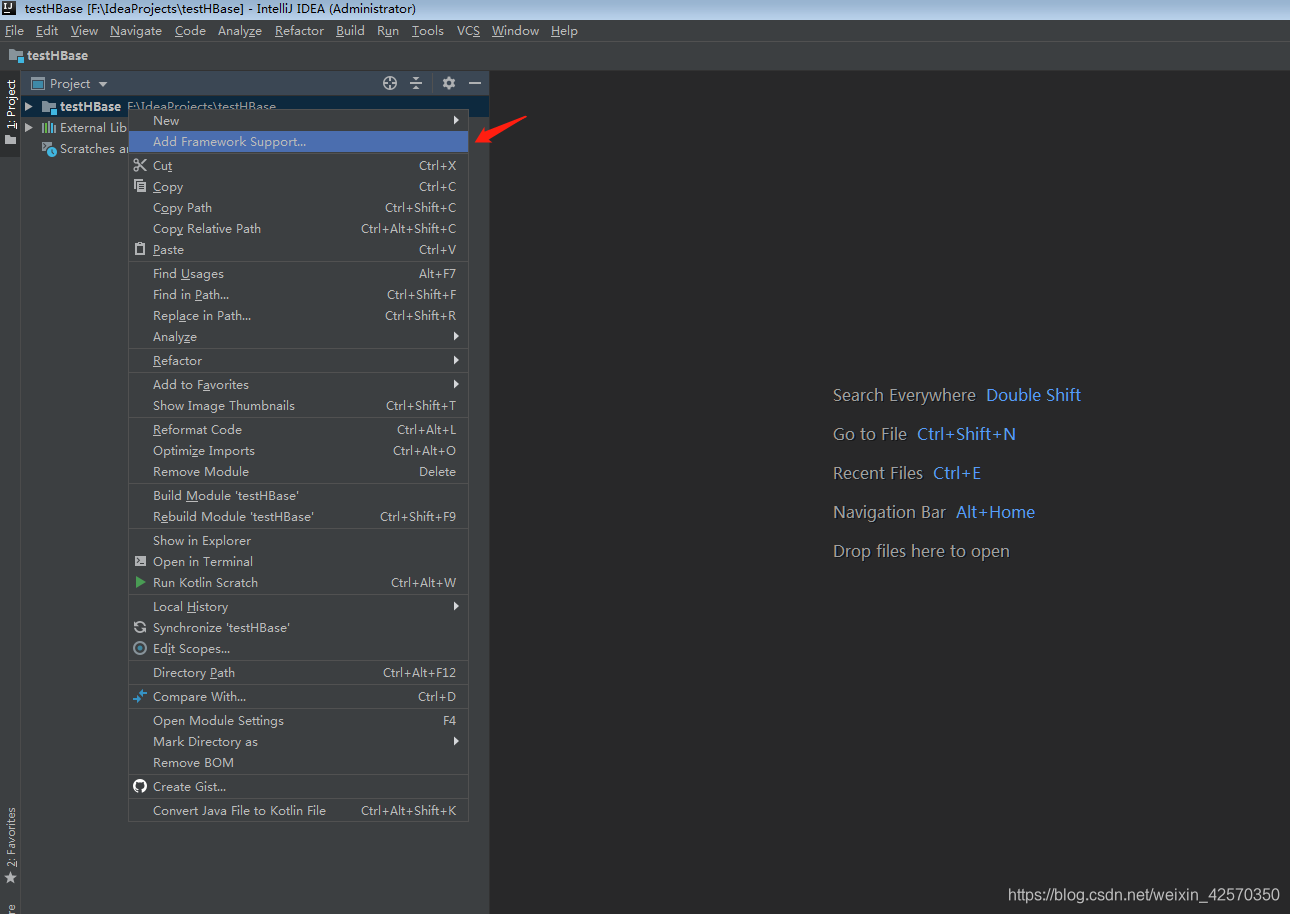Open the Analyze submenu in context menu
The width and height of the screenshot is (1290, 914).
click(x=298, y=337)
